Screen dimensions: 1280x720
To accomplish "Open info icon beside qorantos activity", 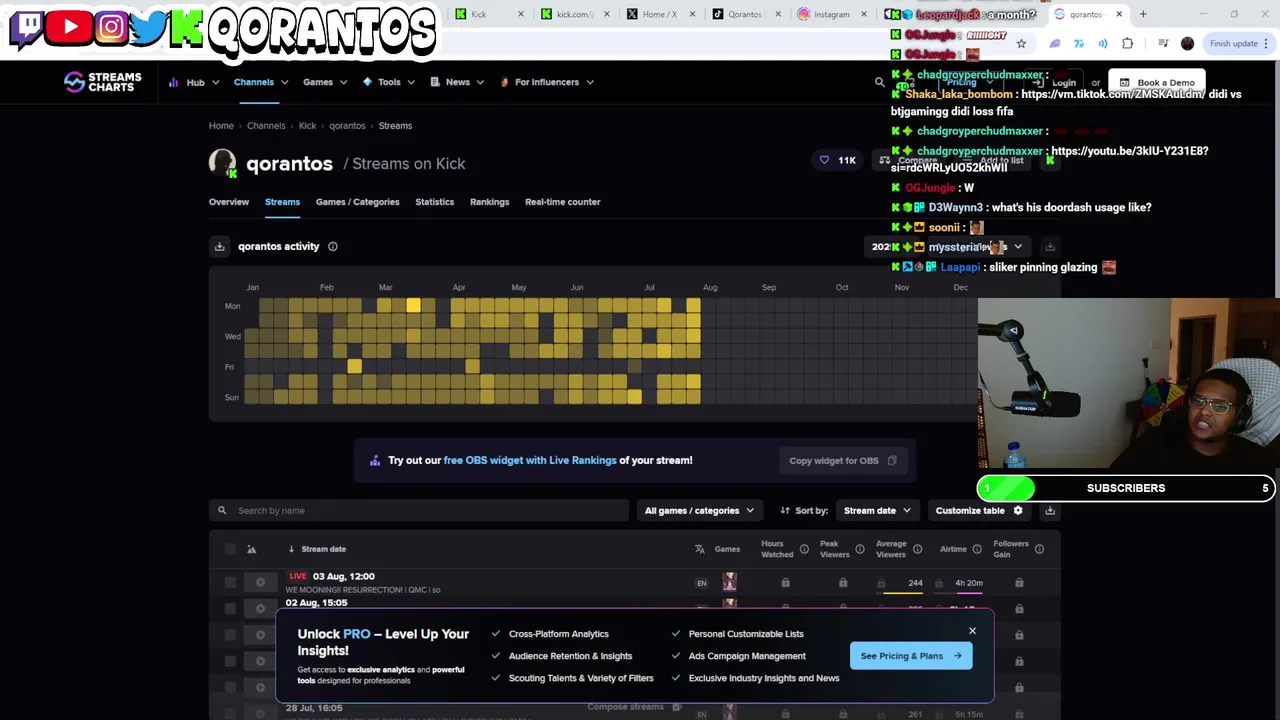I will 333,246.
